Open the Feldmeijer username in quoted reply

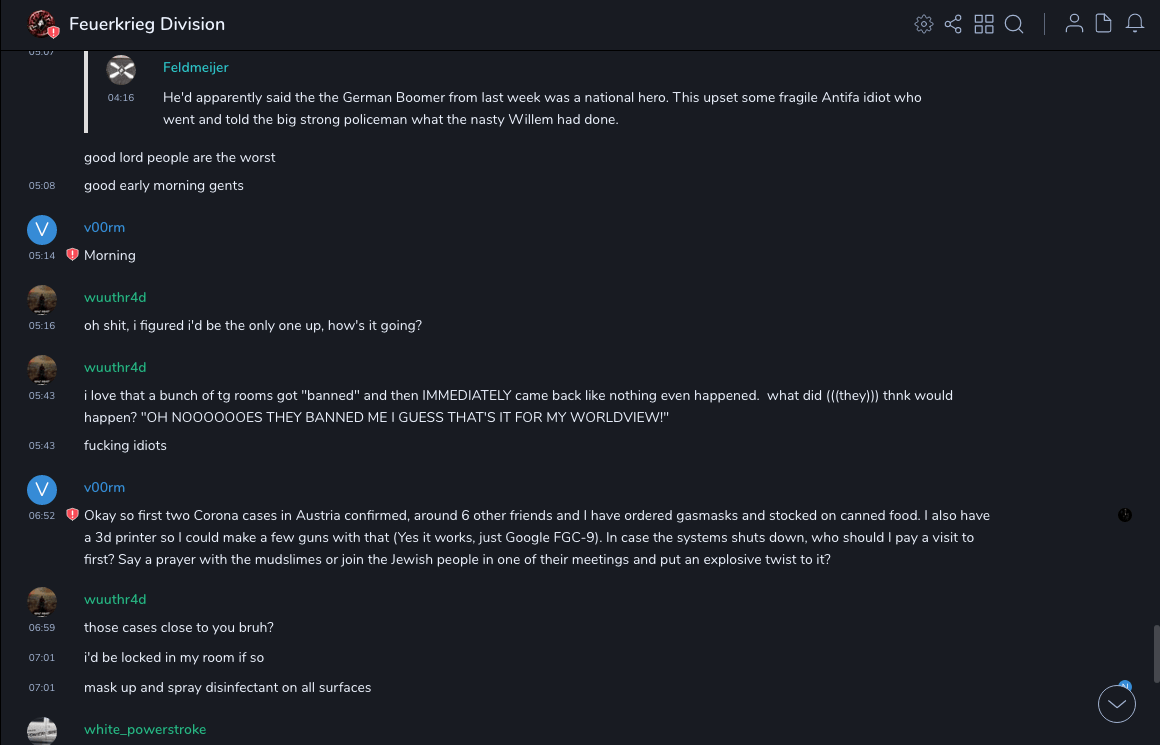click(196, 67)
